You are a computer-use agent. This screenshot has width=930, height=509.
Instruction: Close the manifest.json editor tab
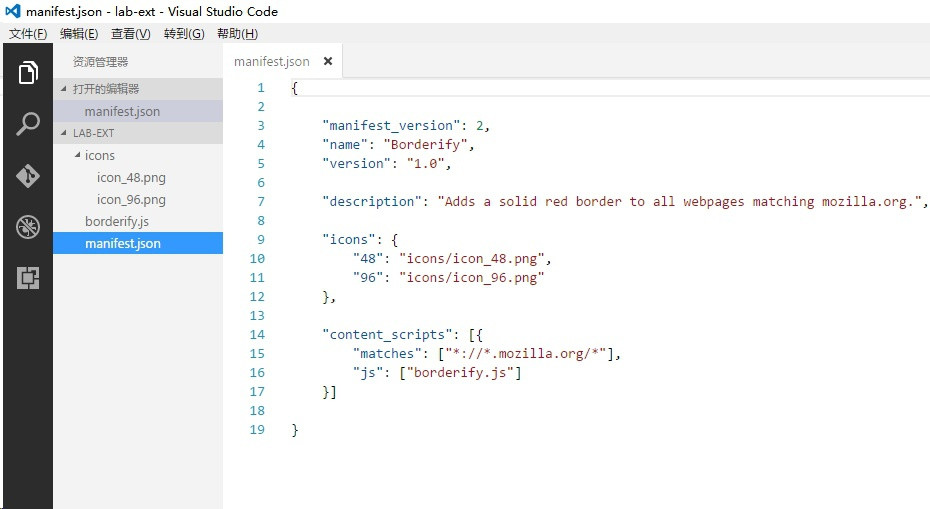[326, 61]
